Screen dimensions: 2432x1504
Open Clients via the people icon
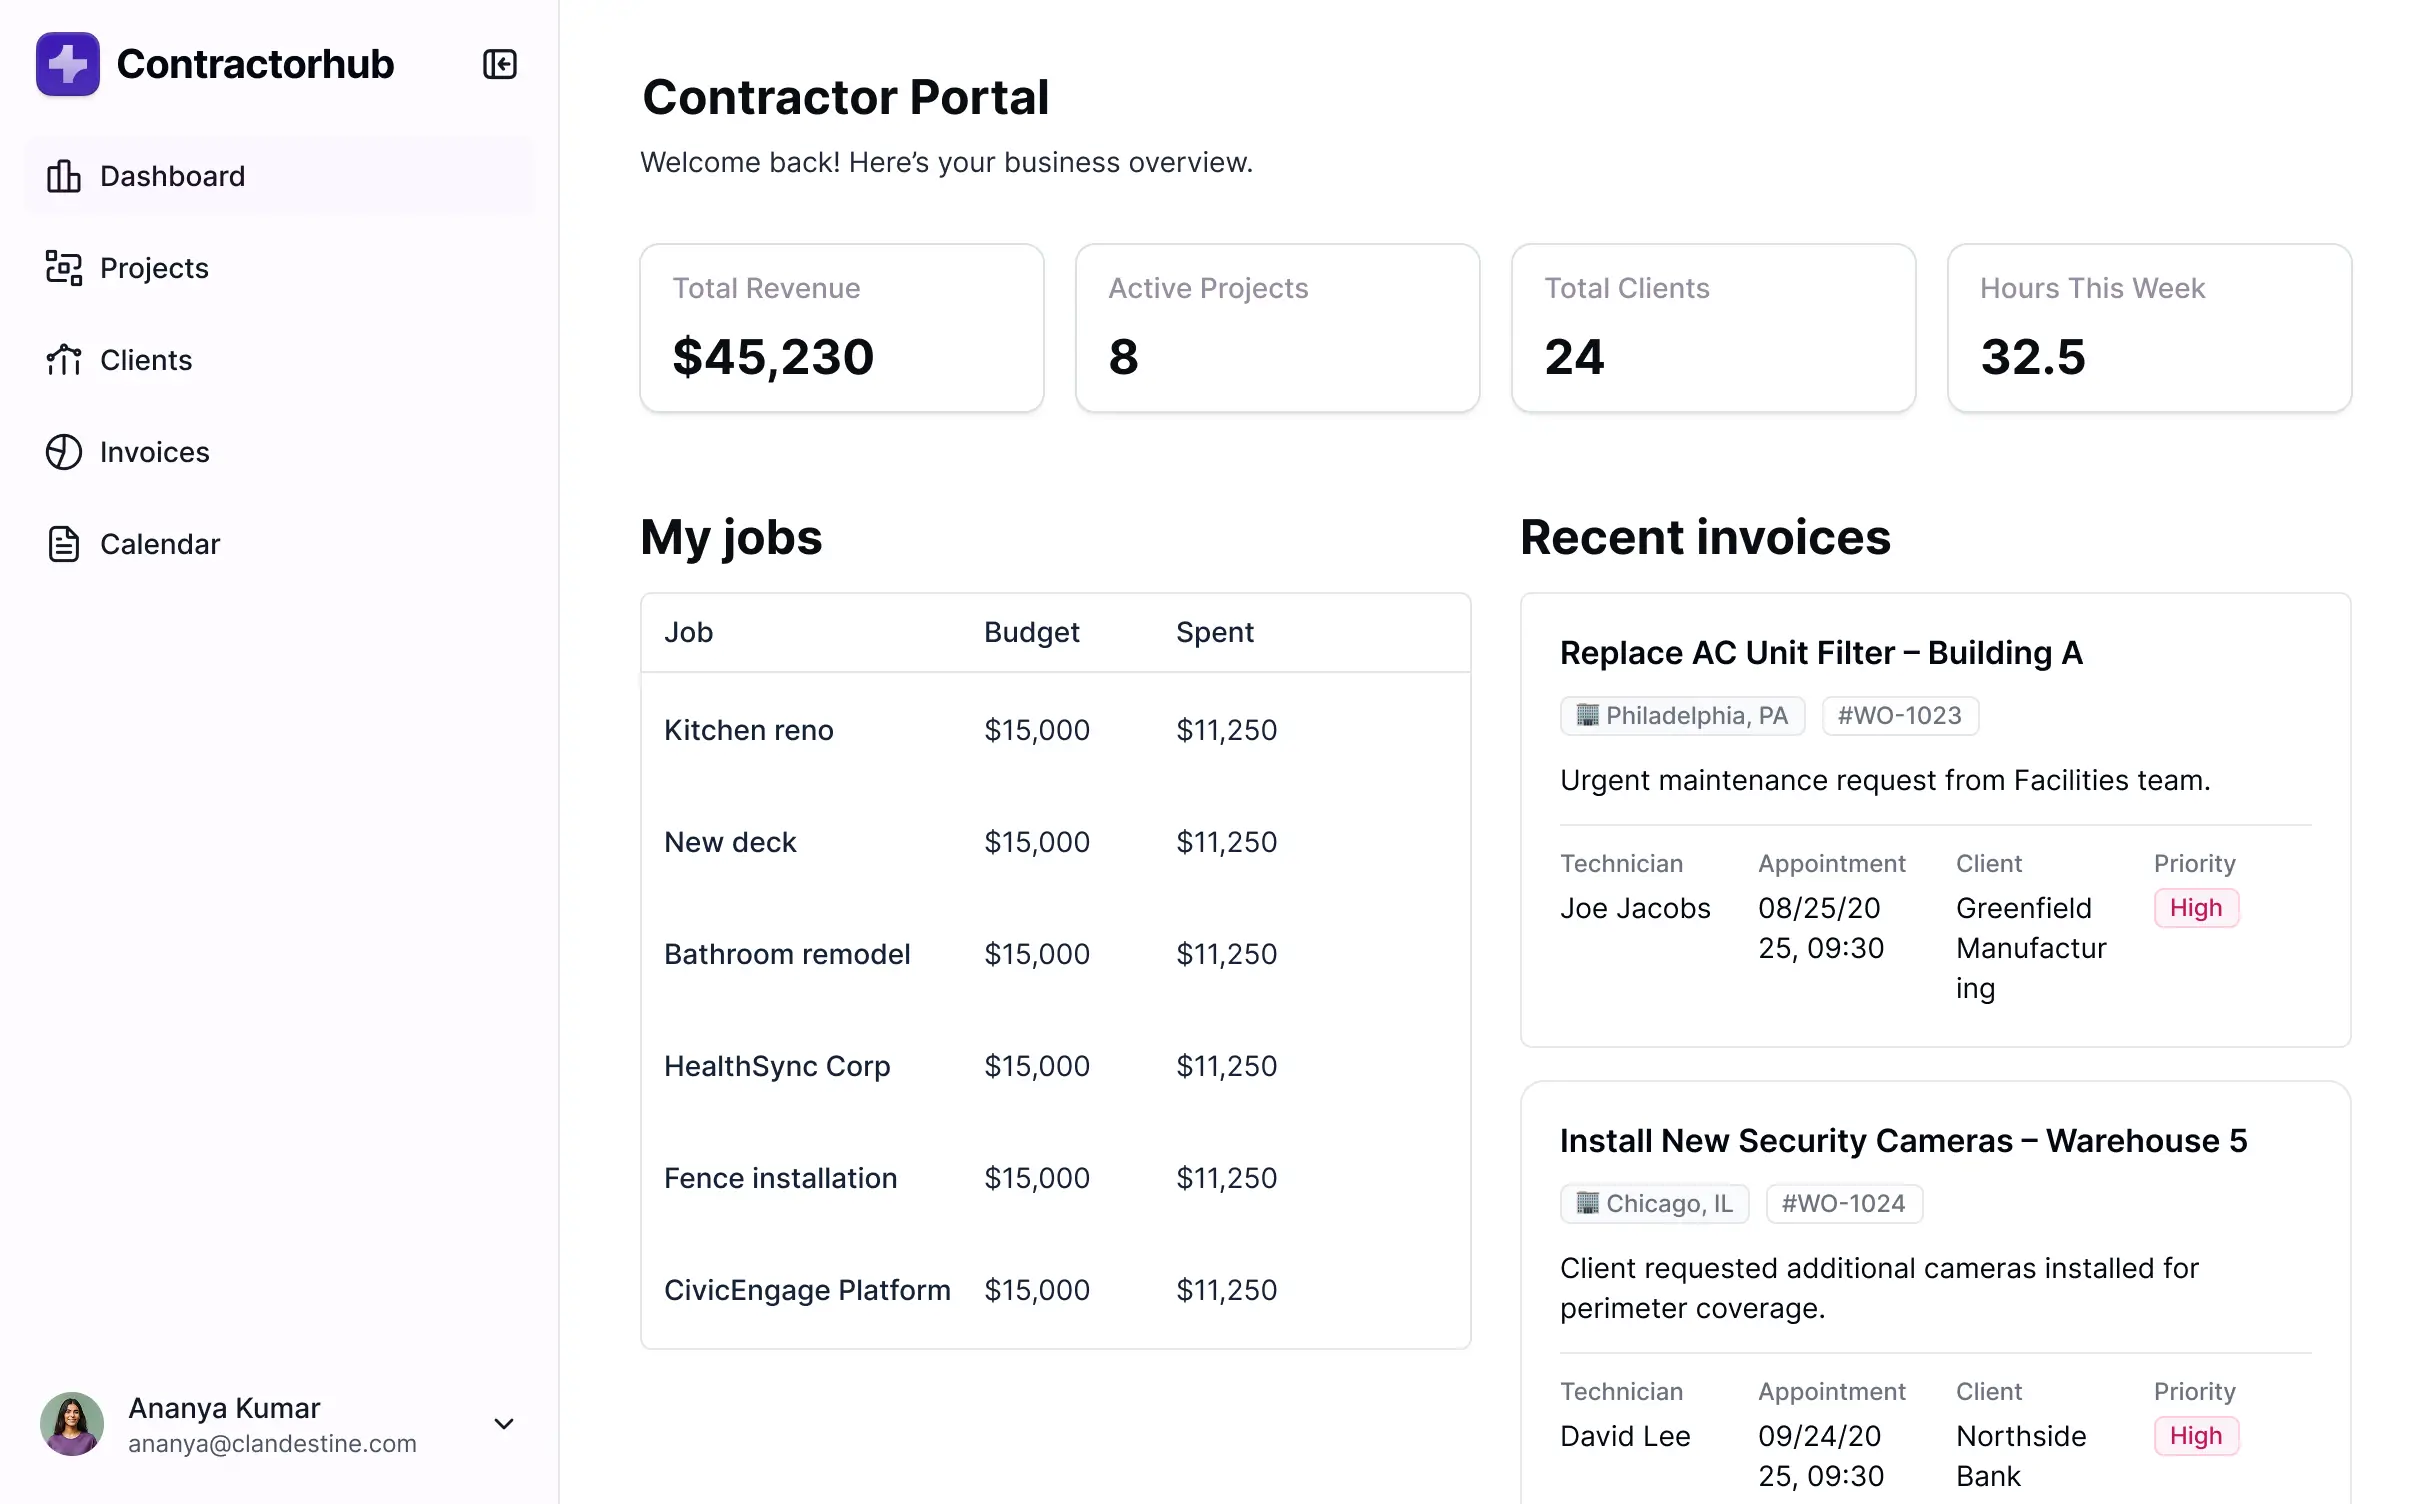point(63,360)
